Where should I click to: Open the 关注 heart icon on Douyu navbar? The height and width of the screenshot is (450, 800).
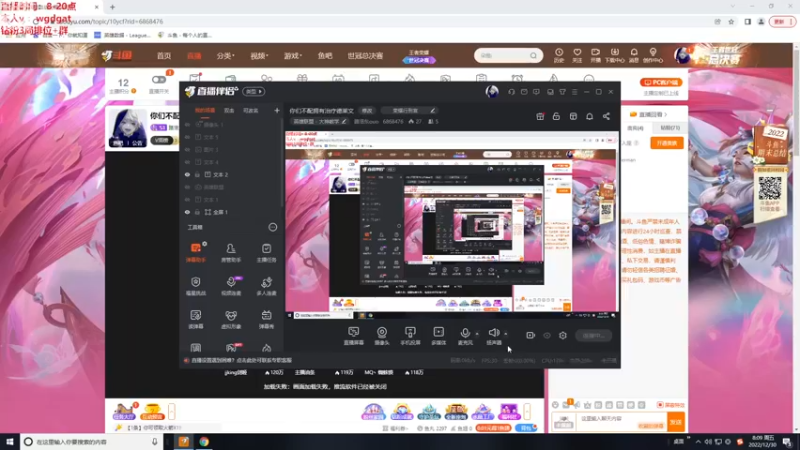click(x=577, y=55)
